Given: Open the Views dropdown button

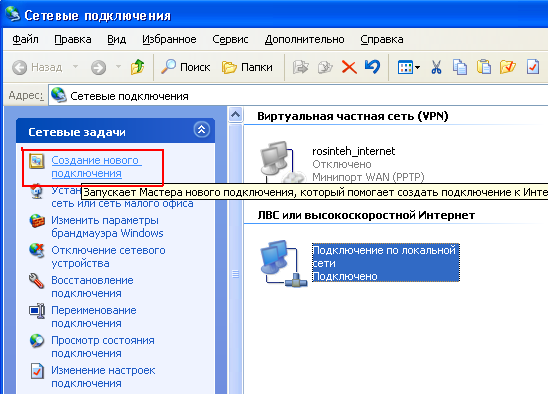Looking at the screenshot, I should point(409,67).
